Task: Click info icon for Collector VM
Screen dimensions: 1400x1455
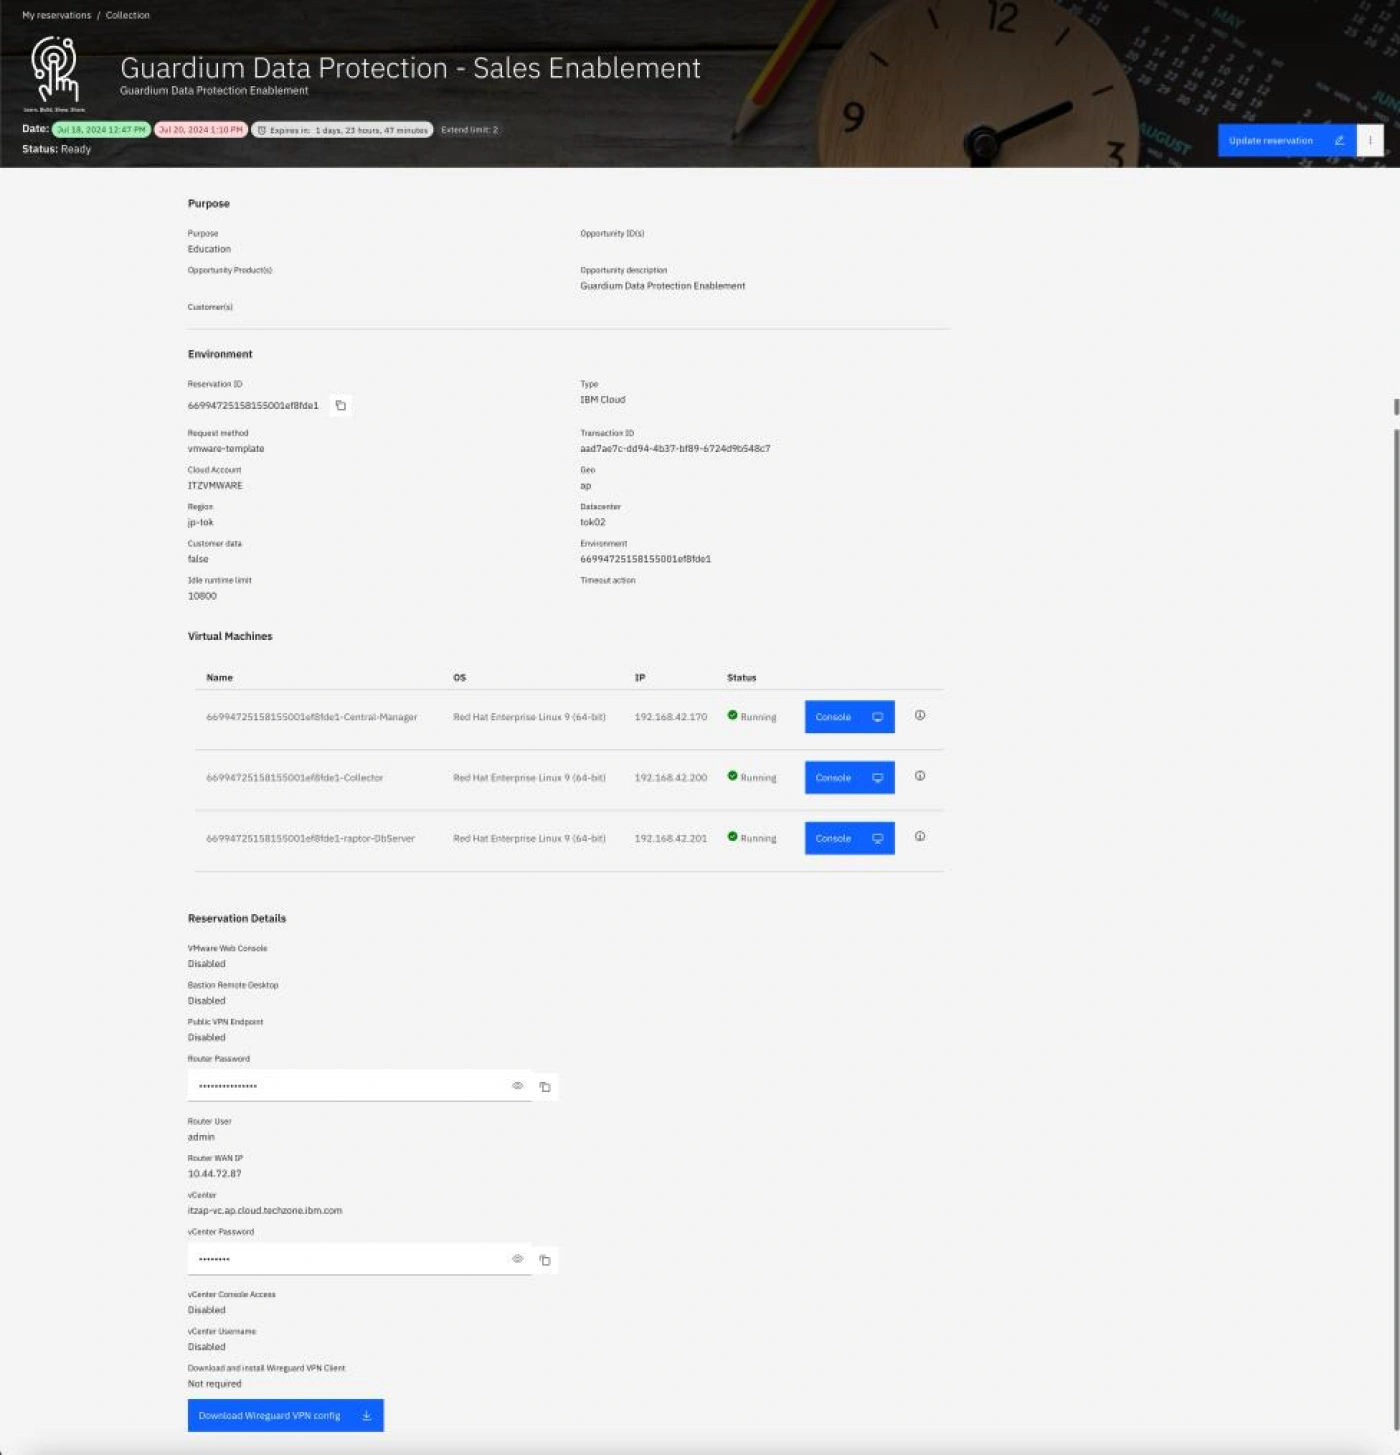Action: click(x=920, y=776)
